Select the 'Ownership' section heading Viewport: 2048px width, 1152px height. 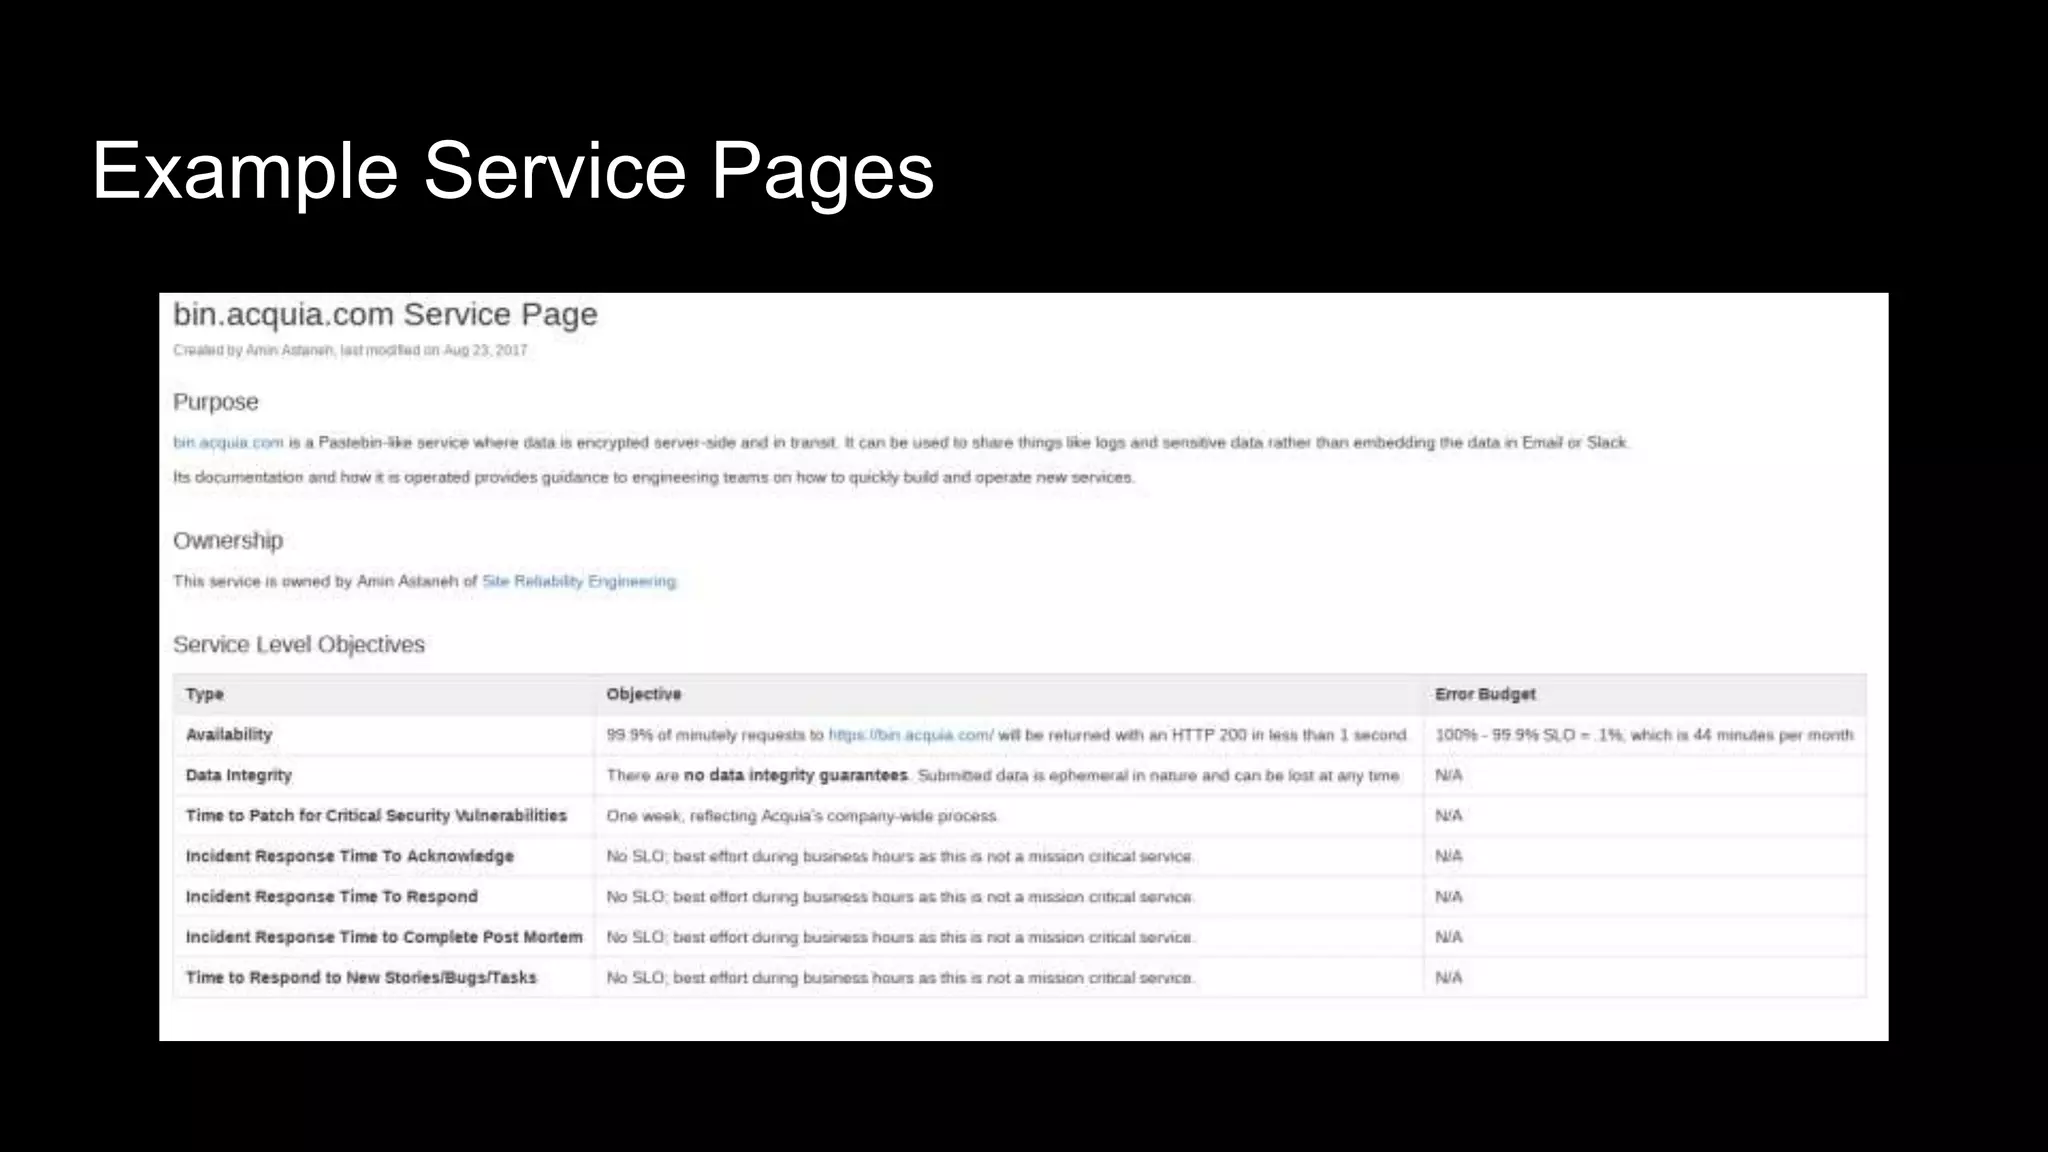228,541
